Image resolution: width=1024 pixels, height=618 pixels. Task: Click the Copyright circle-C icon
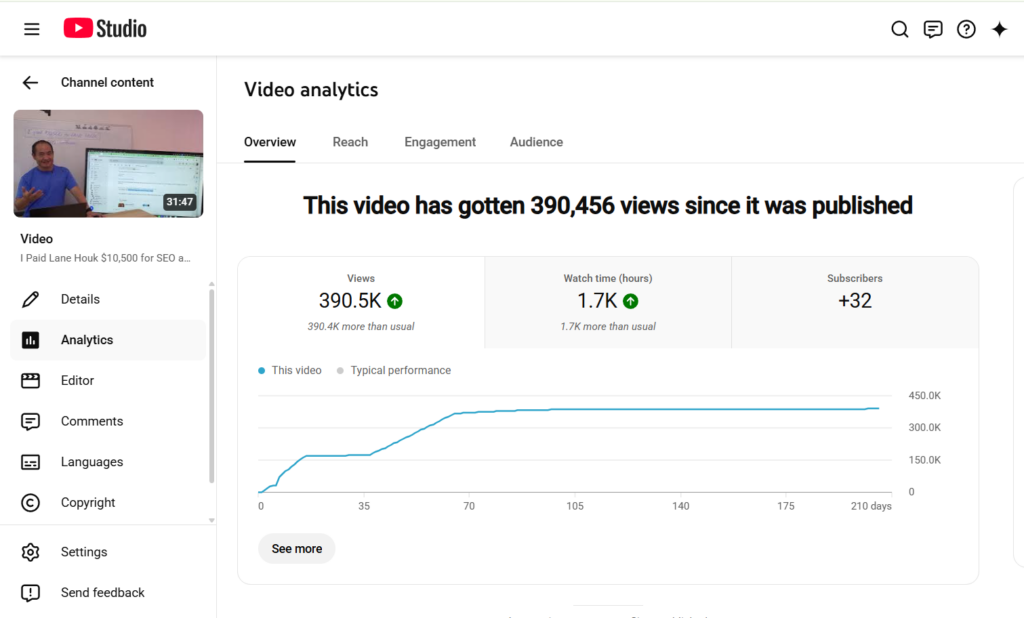(30, 502)
